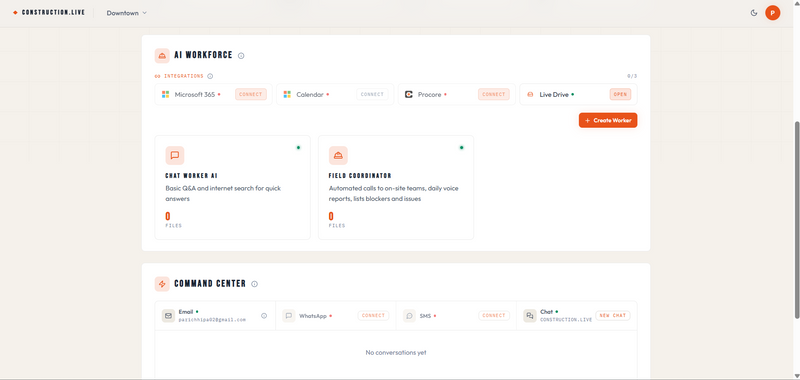Show Command Center info icon

tap(255, 284)
